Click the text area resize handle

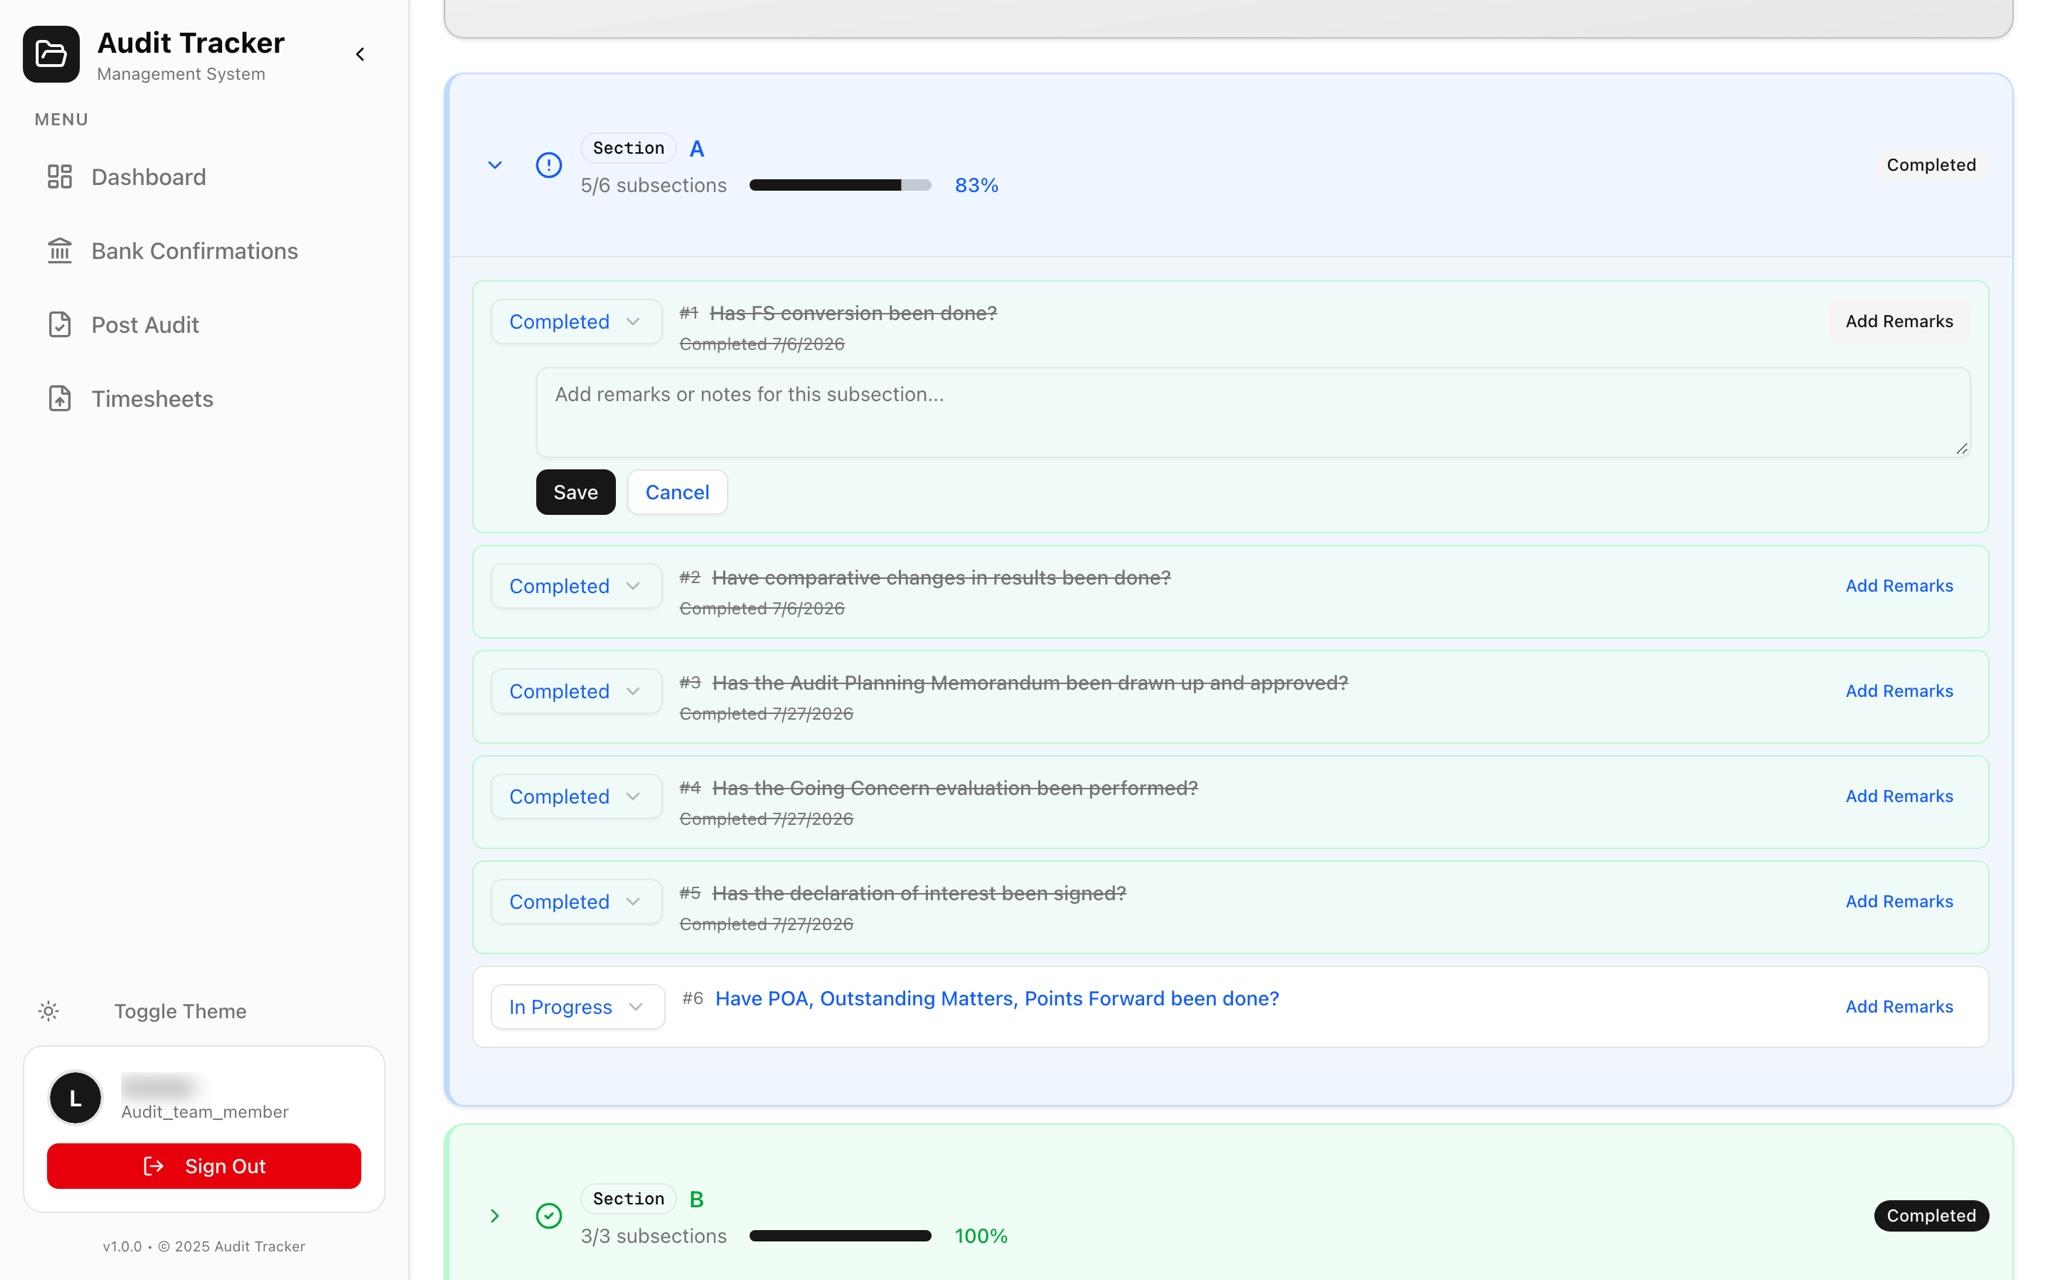[1962, 449]
